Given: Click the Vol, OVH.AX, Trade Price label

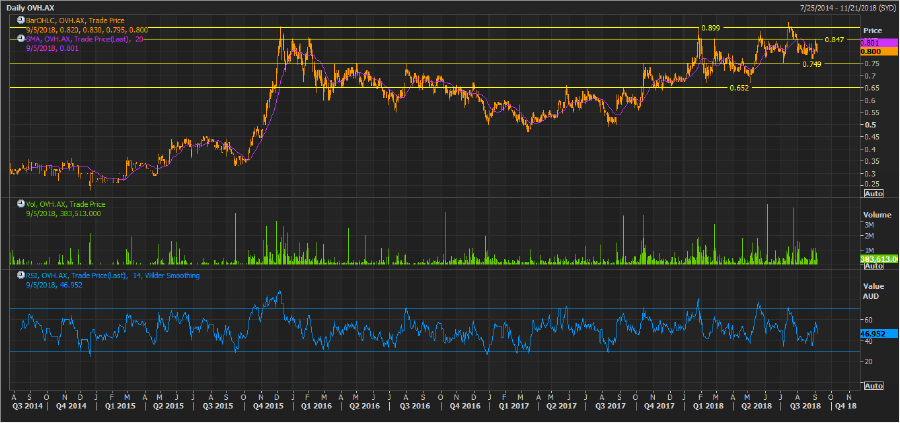Looking at the screenshot, I should point(65,204).
